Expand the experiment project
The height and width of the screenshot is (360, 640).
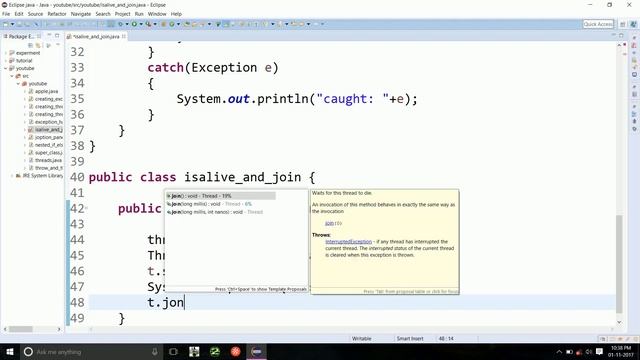pyautogui.click(x=6, y=53)
